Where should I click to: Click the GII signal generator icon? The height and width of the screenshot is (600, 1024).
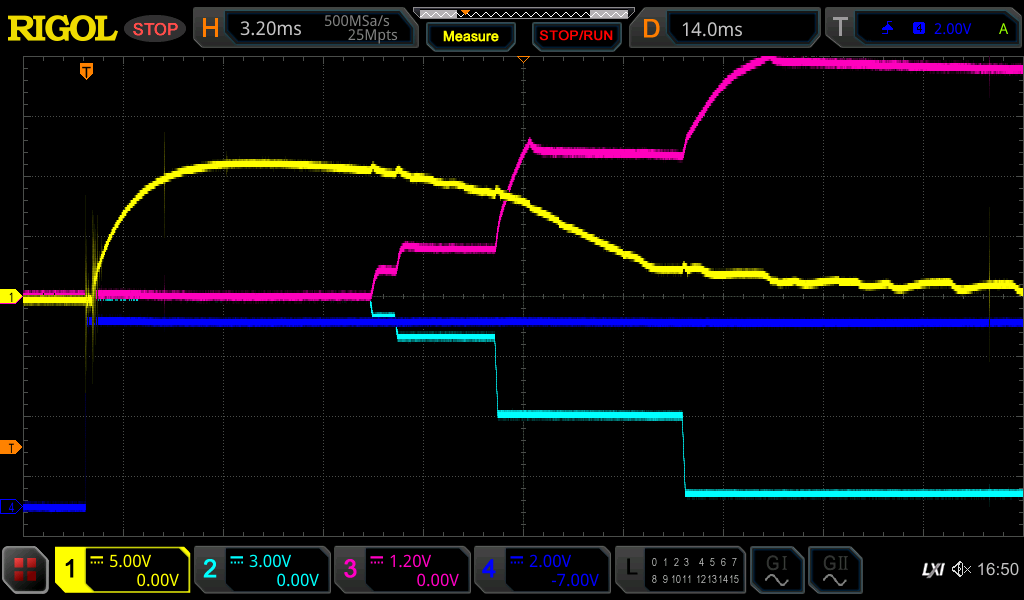[x=834, y=570]
